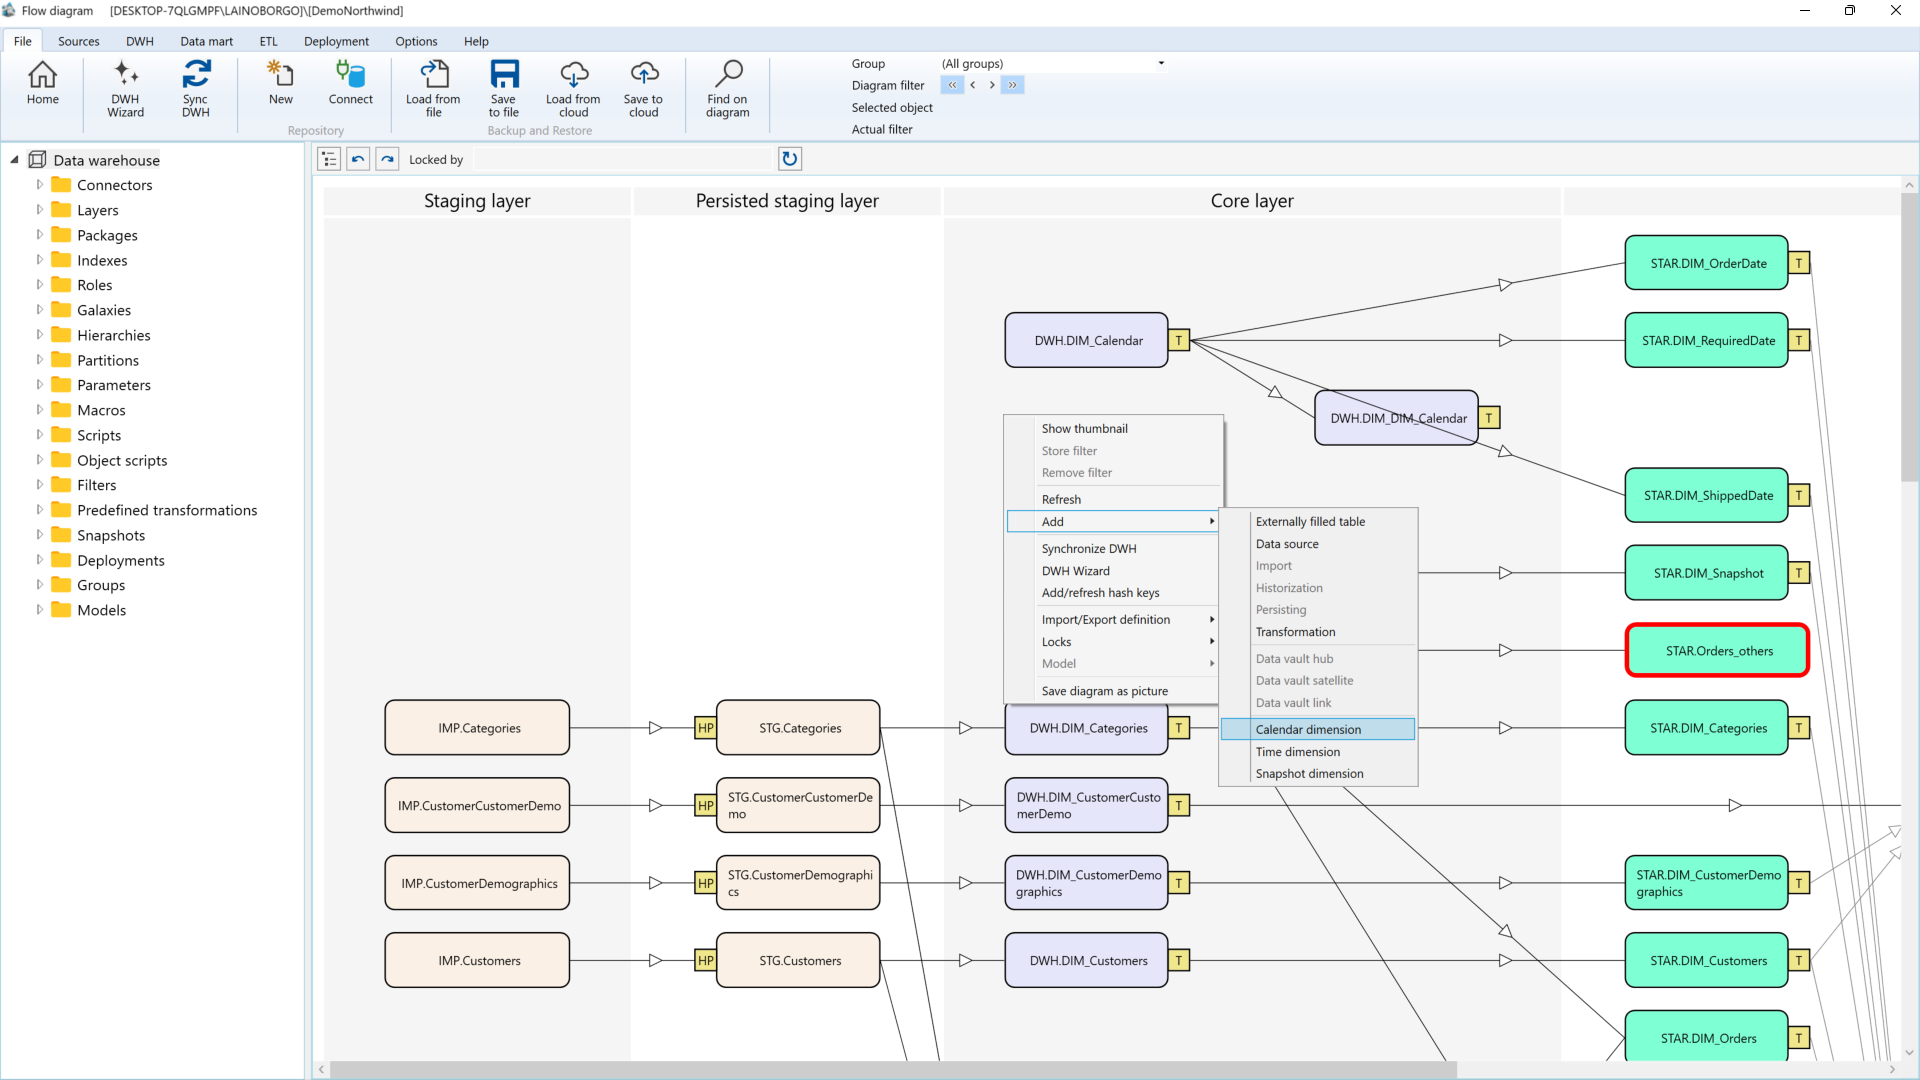1920x1080 pixels.
Task: Collapse the Data warehouse root node
Action: pyautogui.click(x=14, y=160)
